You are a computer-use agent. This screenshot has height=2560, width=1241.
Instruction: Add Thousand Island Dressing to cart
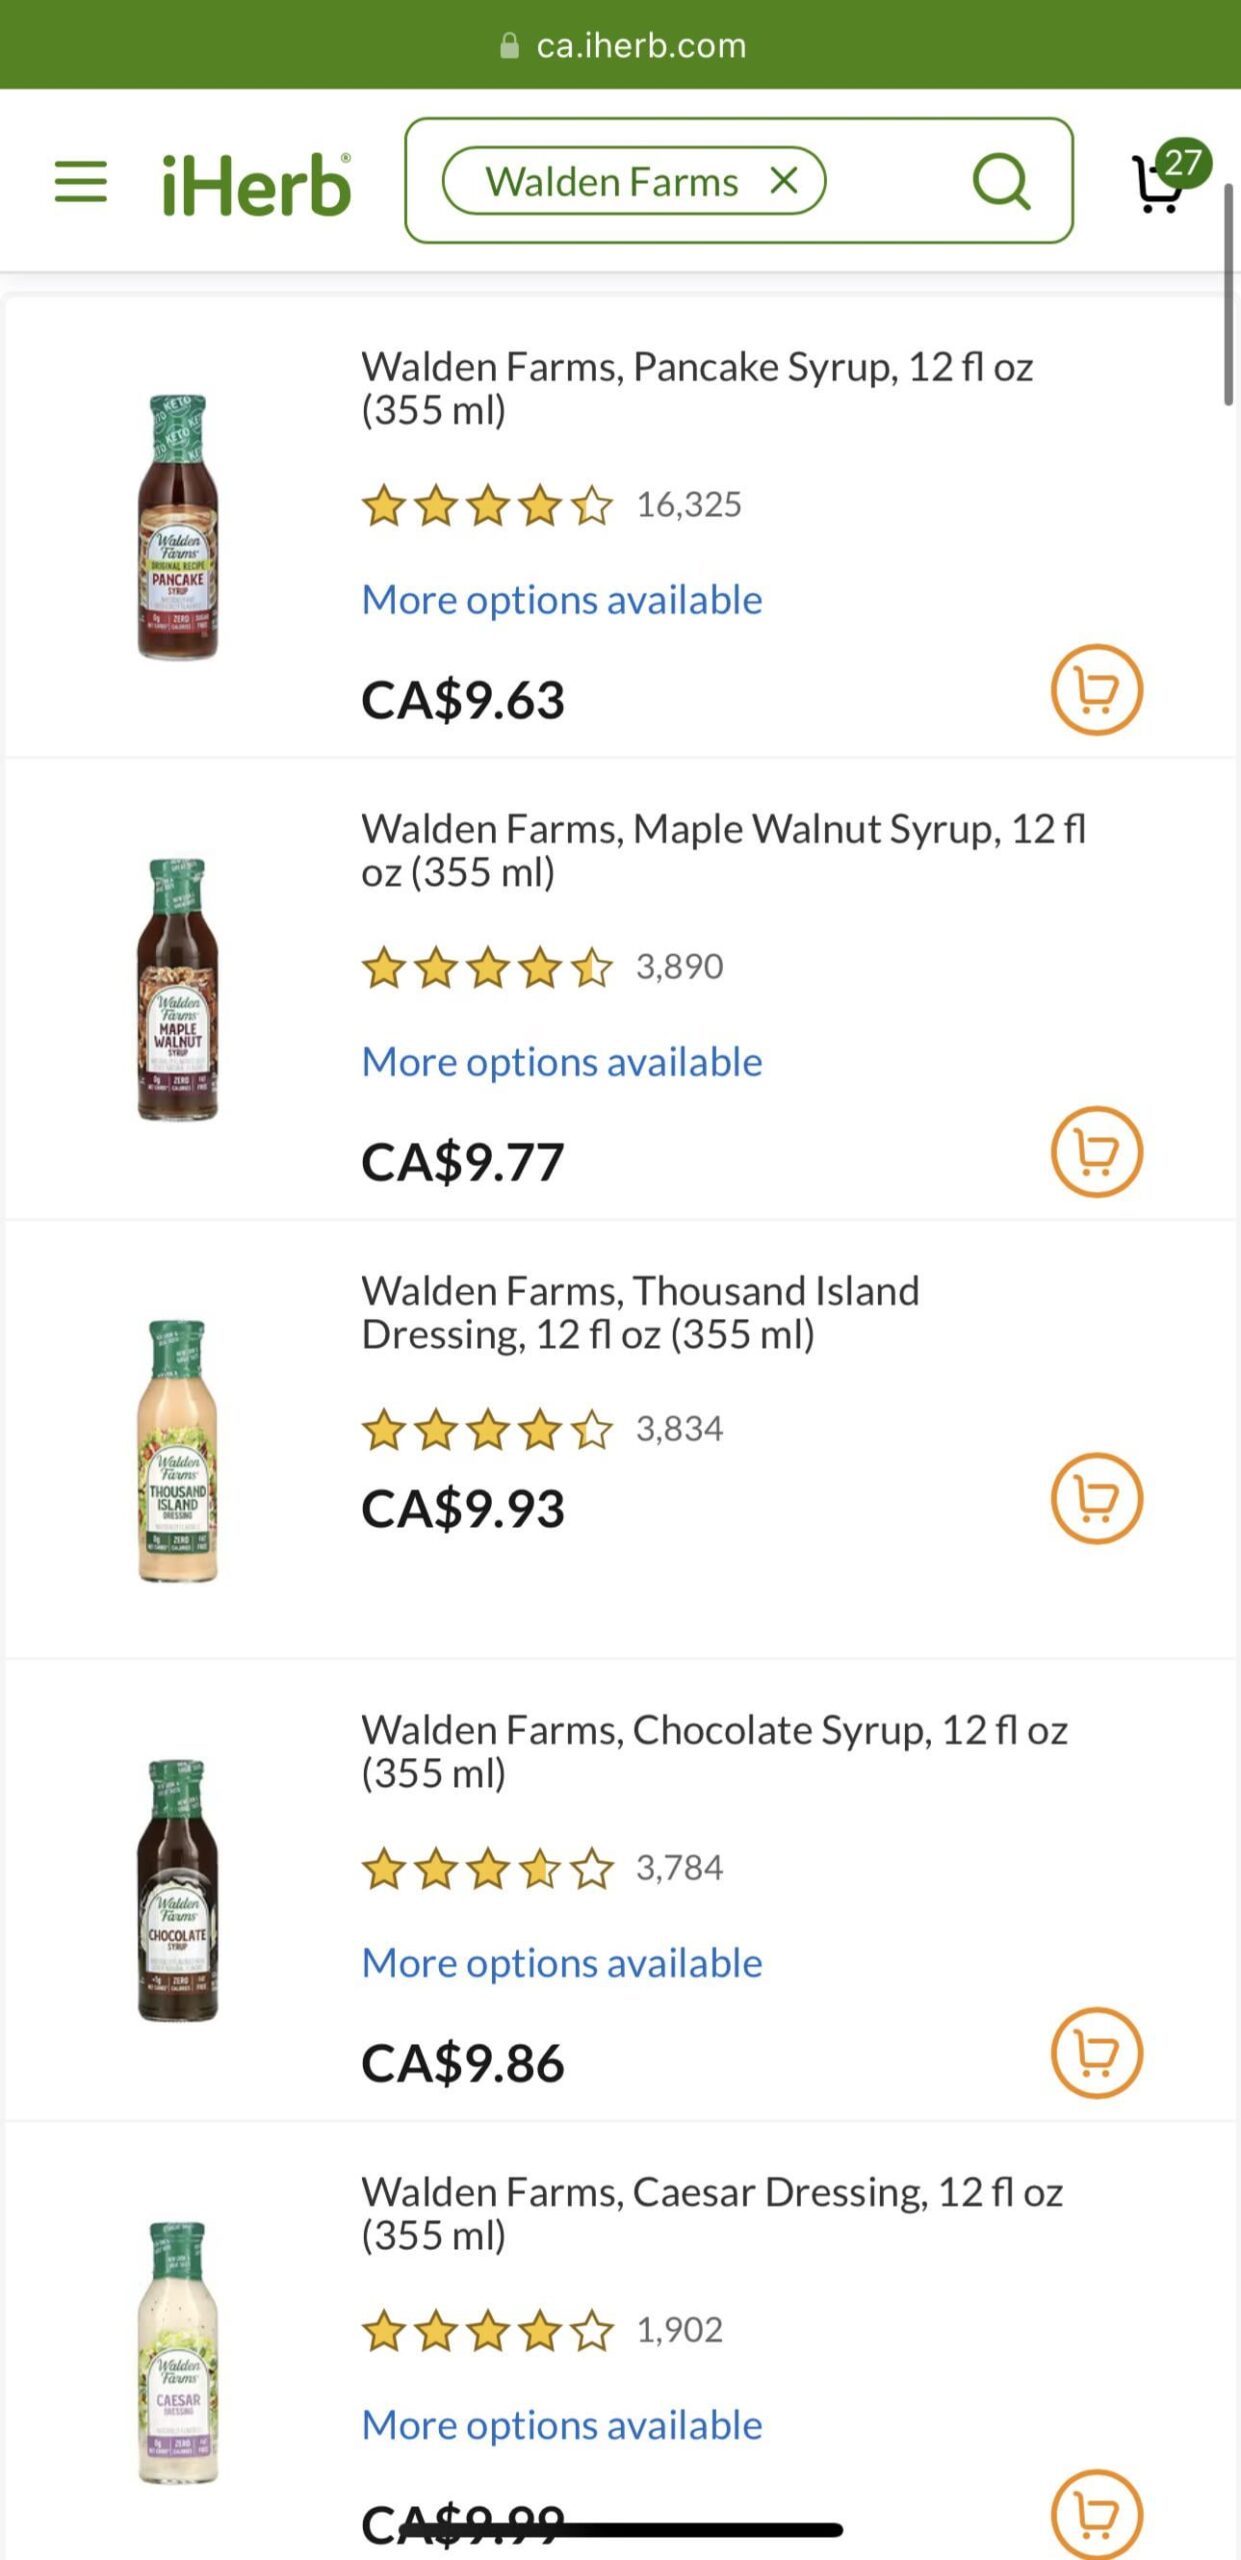pos(1096,1498)
